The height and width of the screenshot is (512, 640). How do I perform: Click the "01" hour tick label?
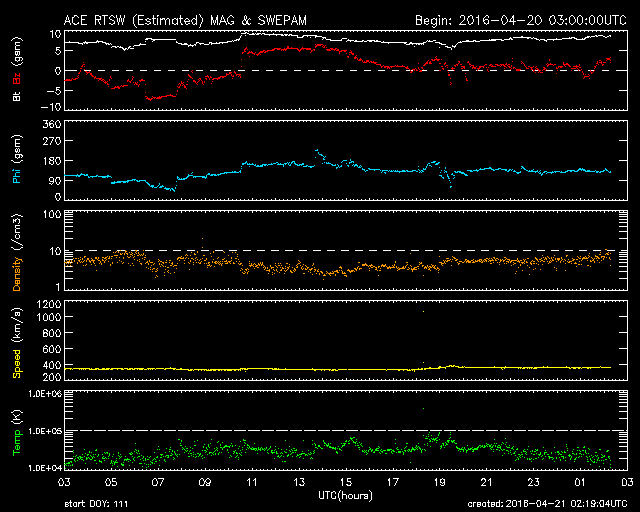(x=580, y=482)
